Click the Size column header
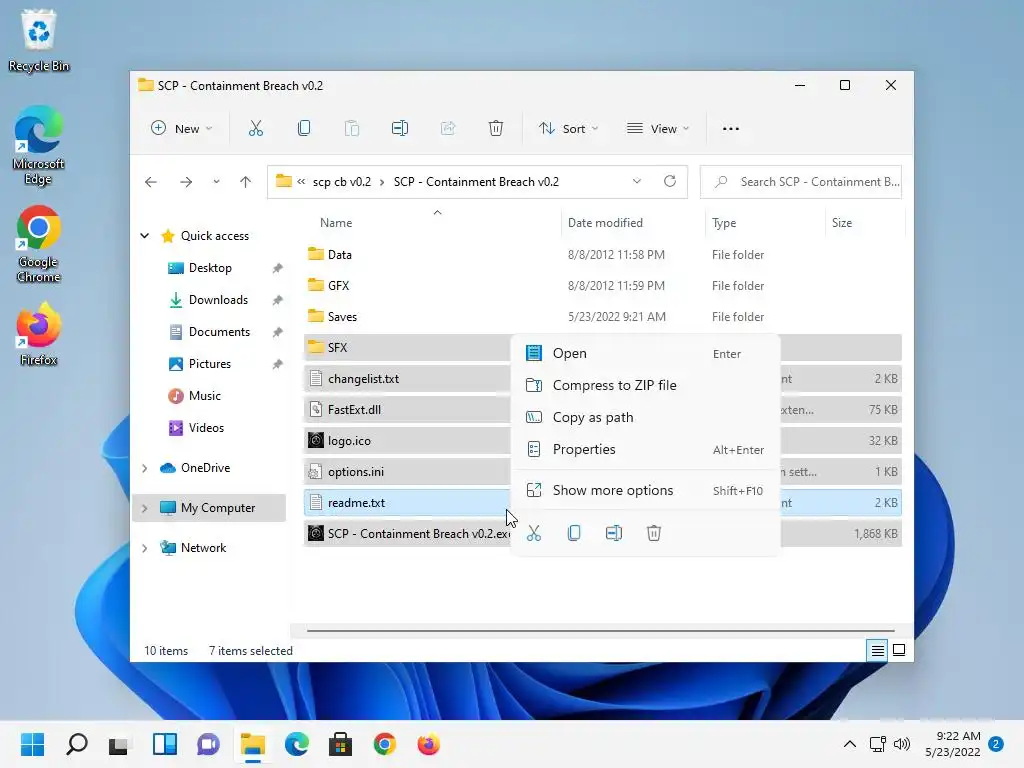Screen dimensions: 1024x768 (x=865, y=223)
